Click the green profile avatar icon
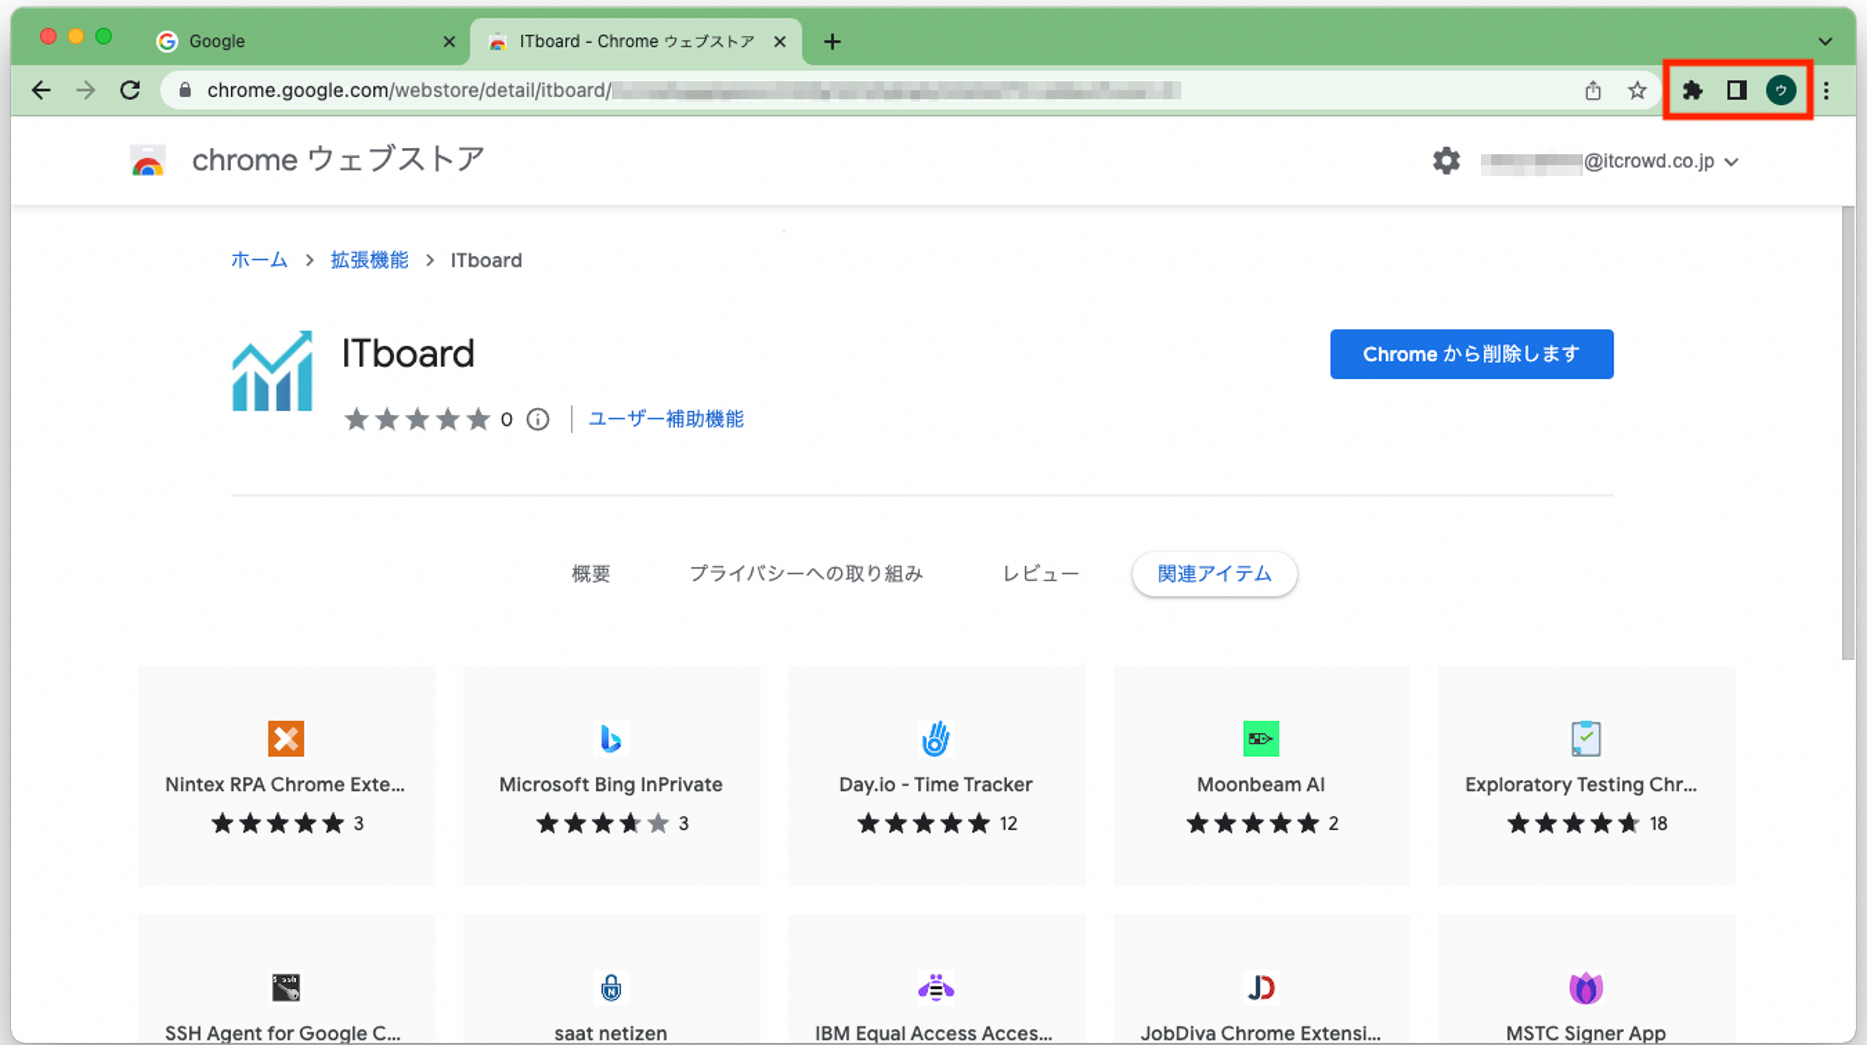The image size is (1867, 1045). (1780, 91)
